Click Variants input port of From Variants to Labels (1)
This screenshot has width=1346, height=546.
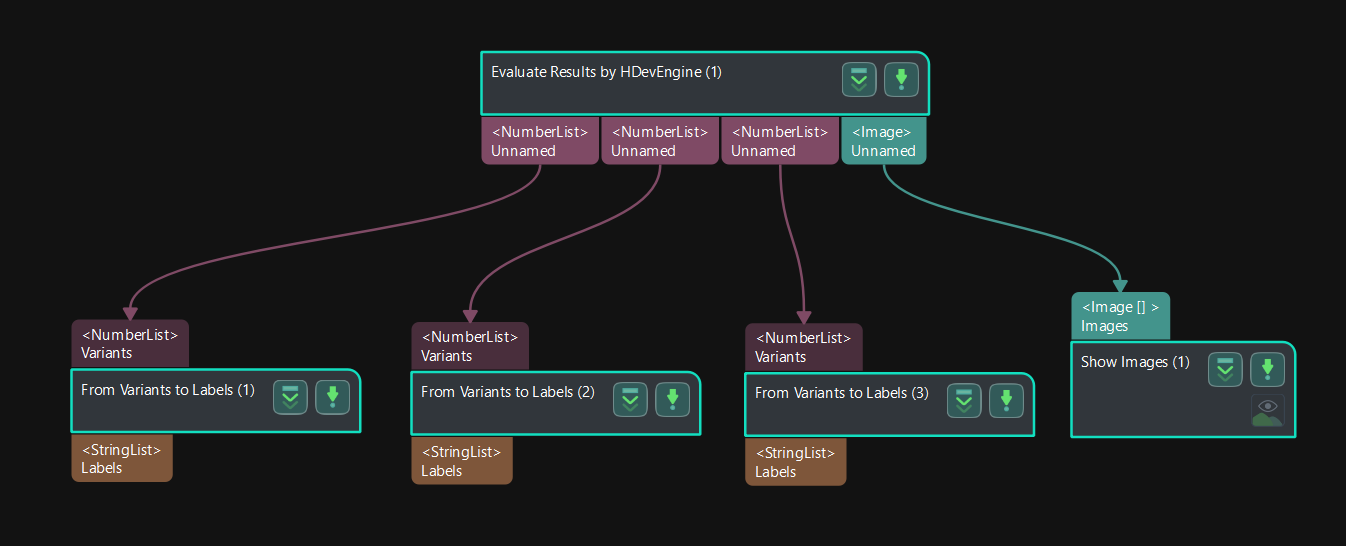point(130,343)
